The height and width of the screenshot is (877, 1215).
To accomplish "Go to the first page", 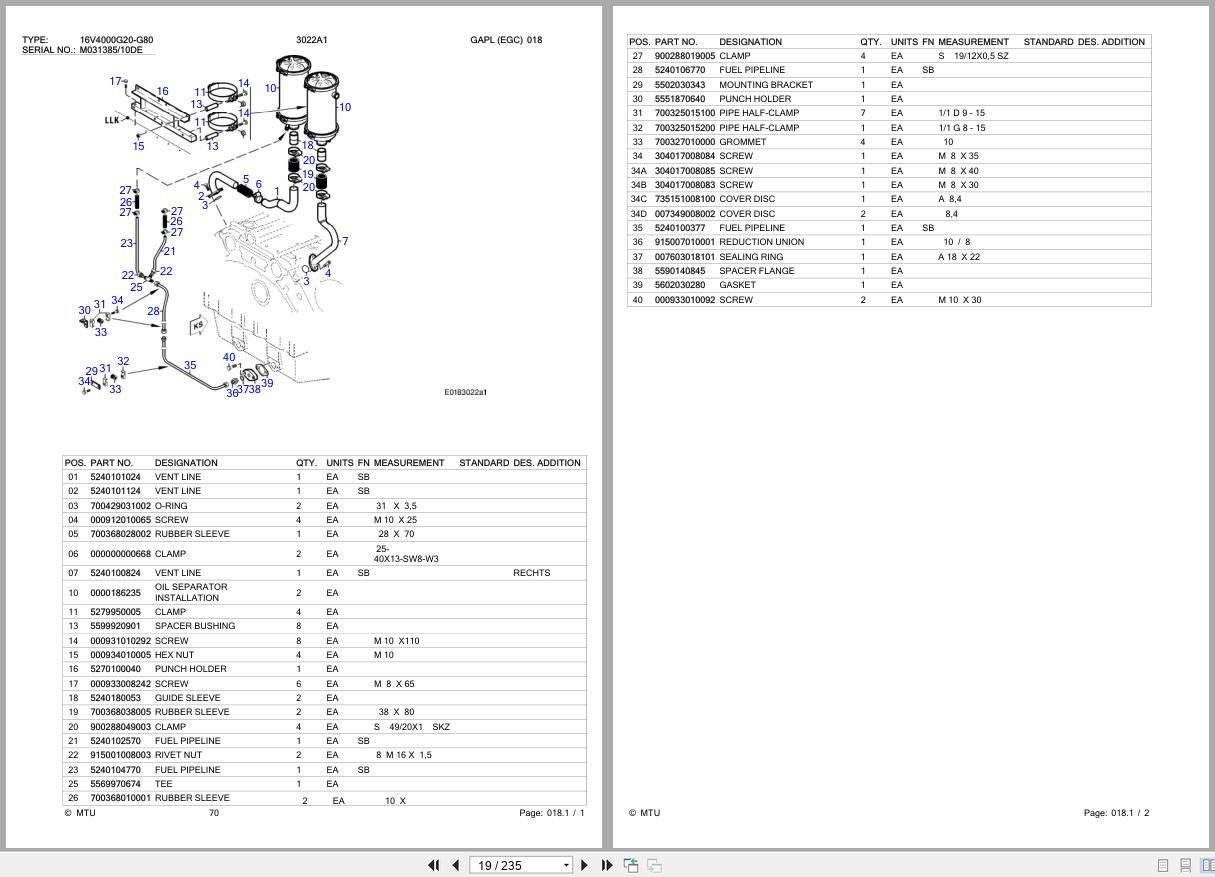I will tap(434, 865).
